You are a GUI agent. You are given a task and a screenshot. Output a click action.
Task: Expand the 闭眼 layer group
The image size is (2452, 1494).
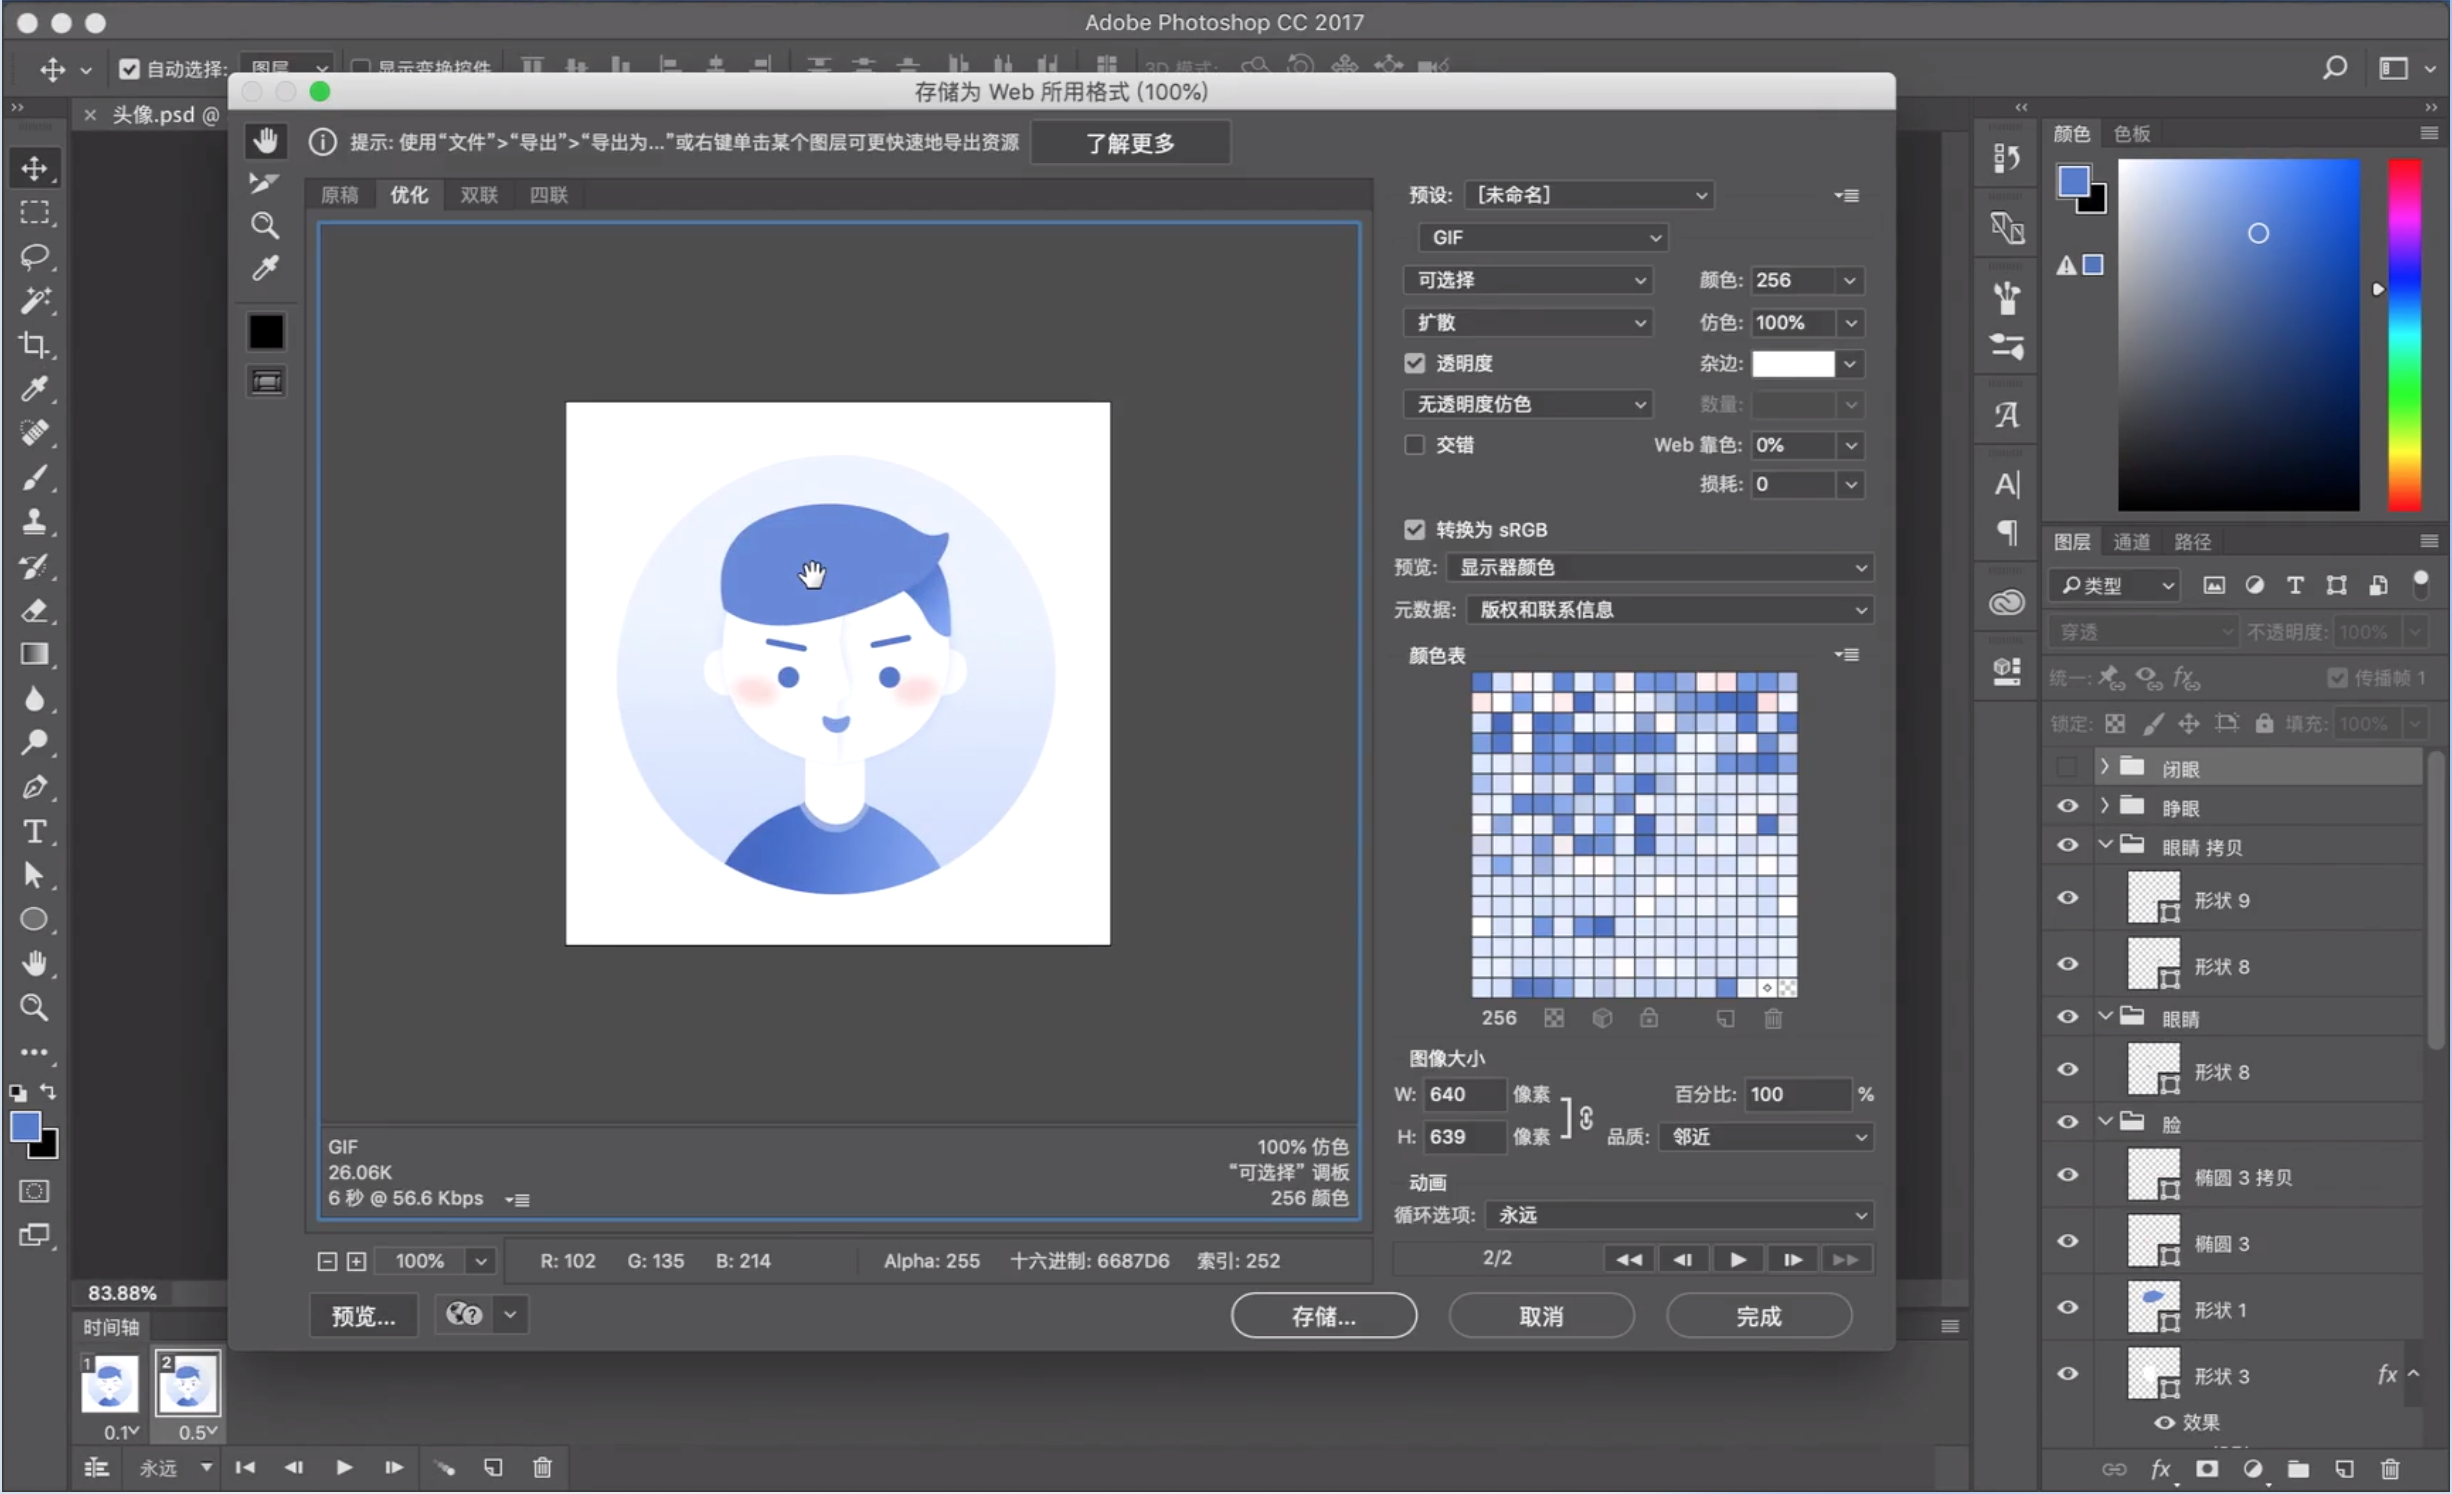point(2103,767)
